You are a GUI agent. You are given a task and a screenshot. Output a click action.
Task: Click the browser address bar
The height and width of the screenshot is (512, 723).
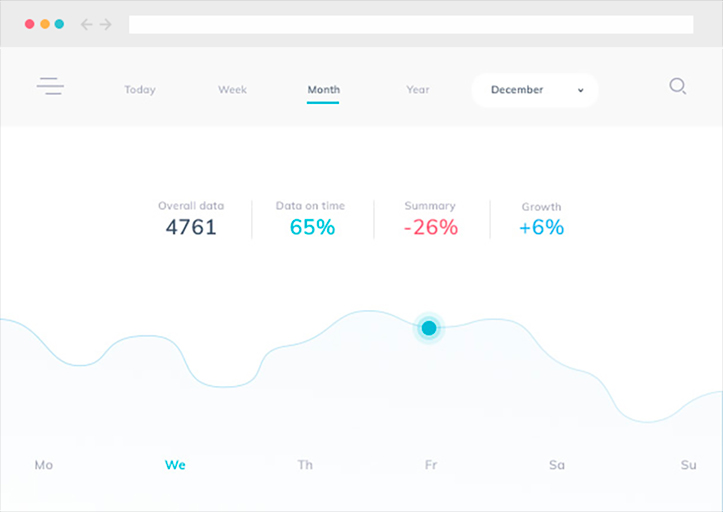tap(411, 24)
